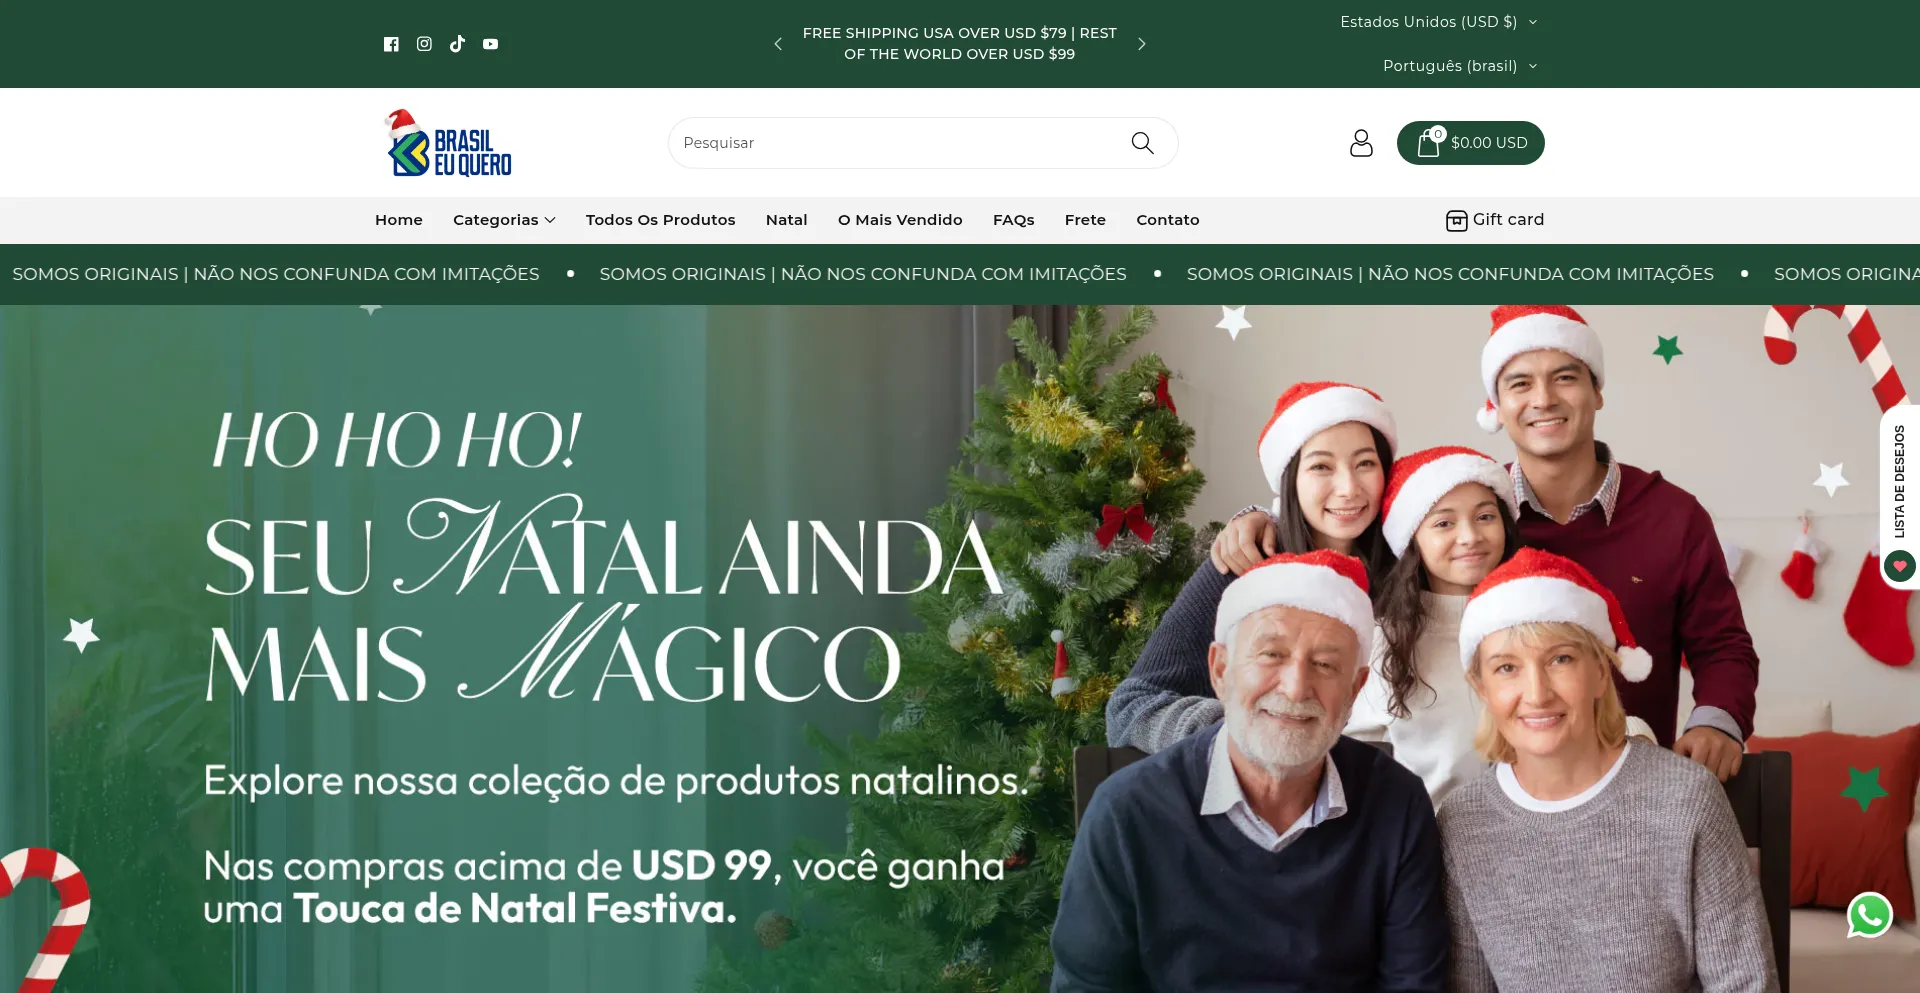Screen dimensions: 1920x993
Task: Open the cart showing $0.00 USD
Action: pyautogui.click(x=1470, y=143)
